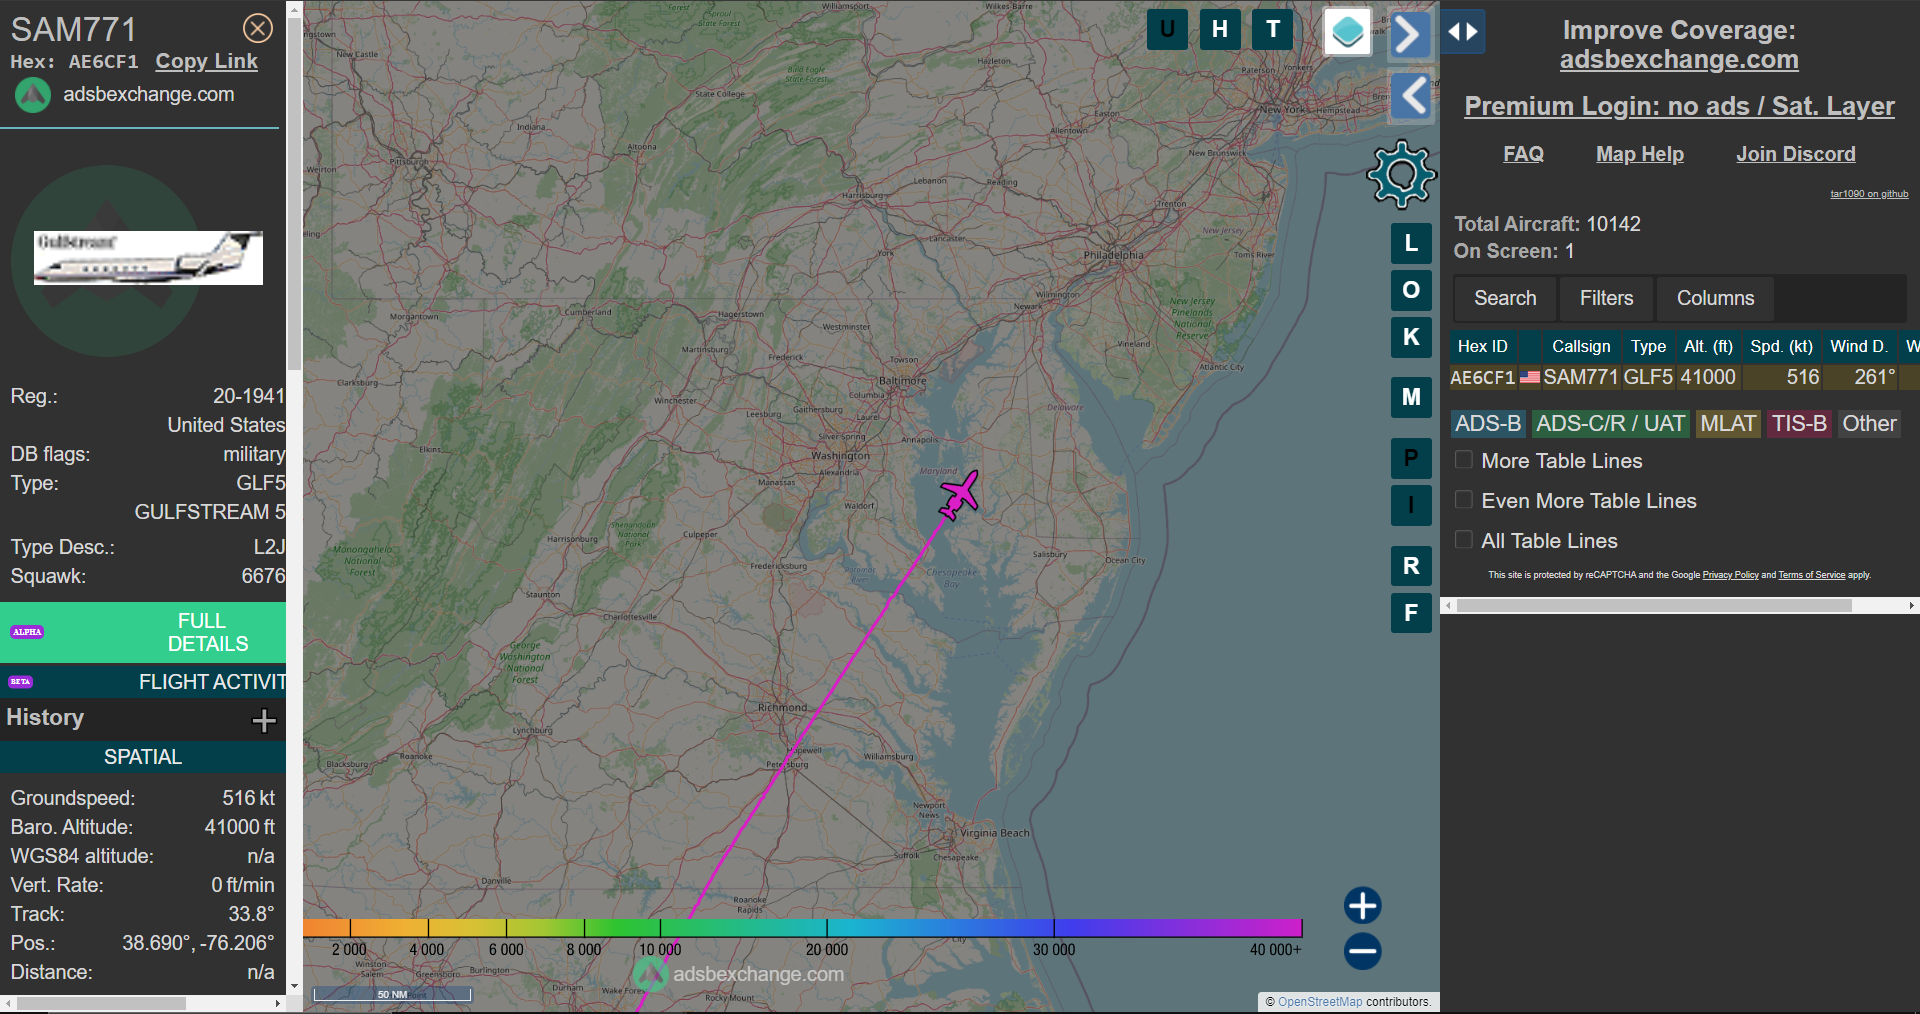
Task: Open the tar1090 on github link
Action: click(1869, 194)
